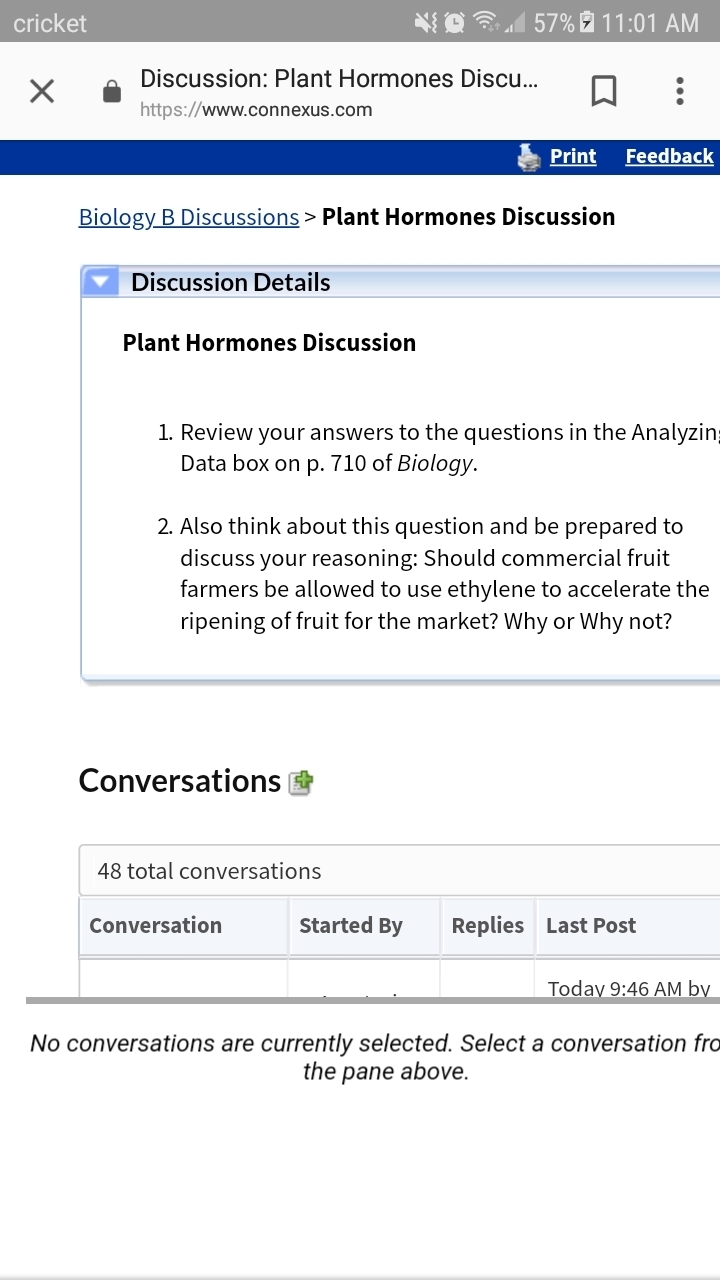Bookmark this page with the bookmark icon
Image resolution: width=720 pixels, height=1280 pixels.
coord(603,92)
